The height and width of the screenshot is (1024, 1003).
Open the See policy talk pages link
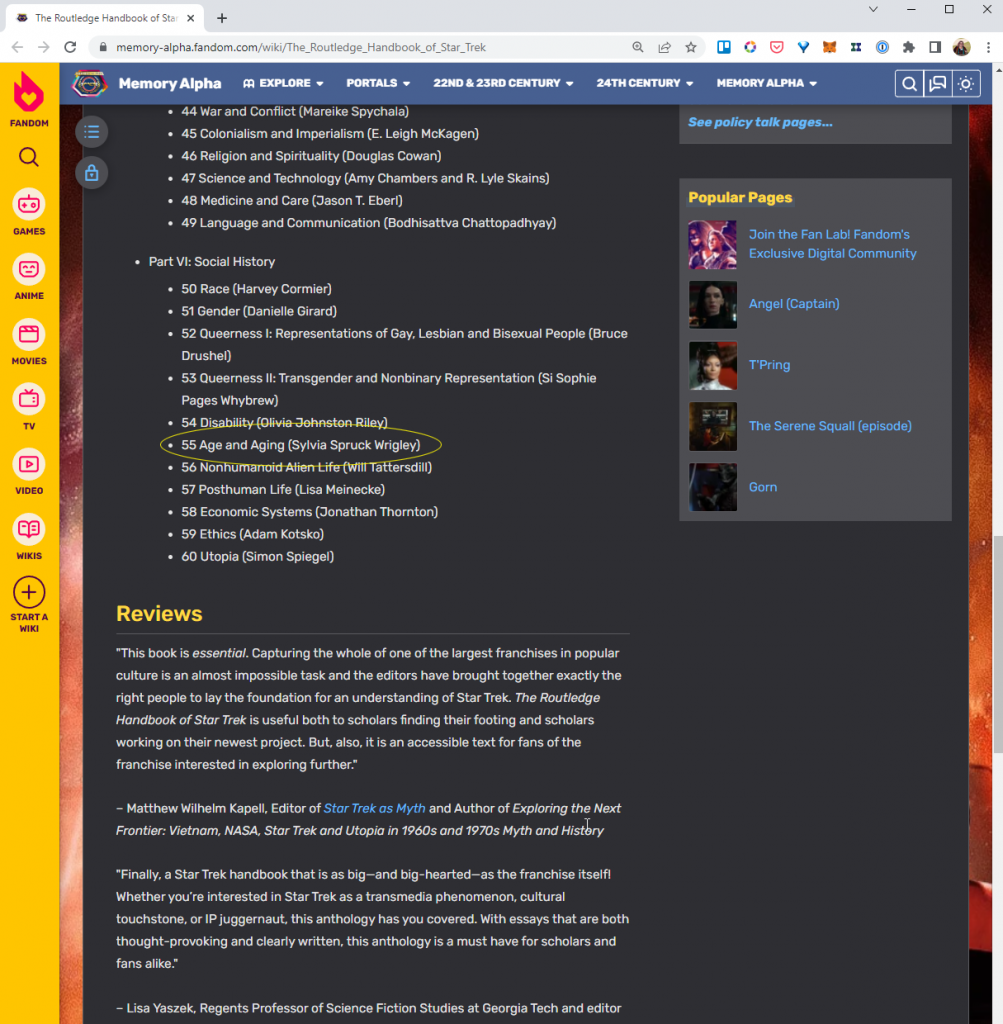pyautogui.click(x=760, y=122)
